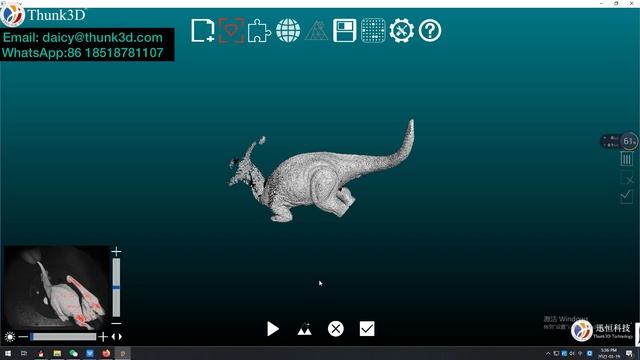Click the red-framed scan capture icon
Screen dimensions: 640x360
click(x=231, y=31)
